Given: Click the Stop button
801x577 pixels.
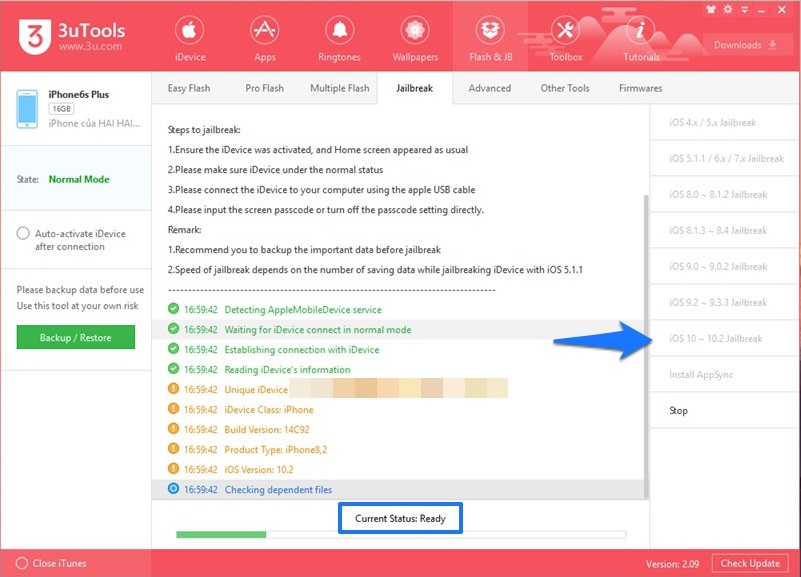Looking at the screenshot, I should point(724,411).
